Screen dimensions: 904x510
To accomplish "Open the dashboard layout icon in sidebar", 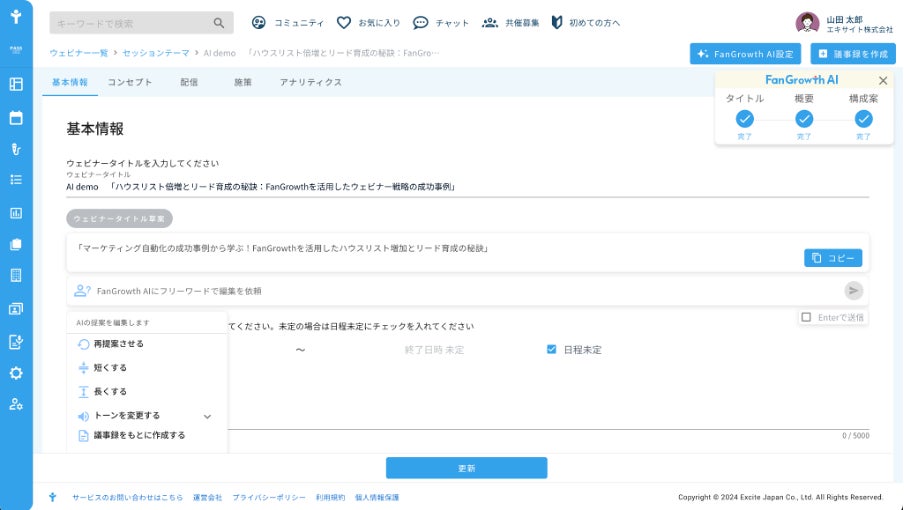I will [16, 84].
